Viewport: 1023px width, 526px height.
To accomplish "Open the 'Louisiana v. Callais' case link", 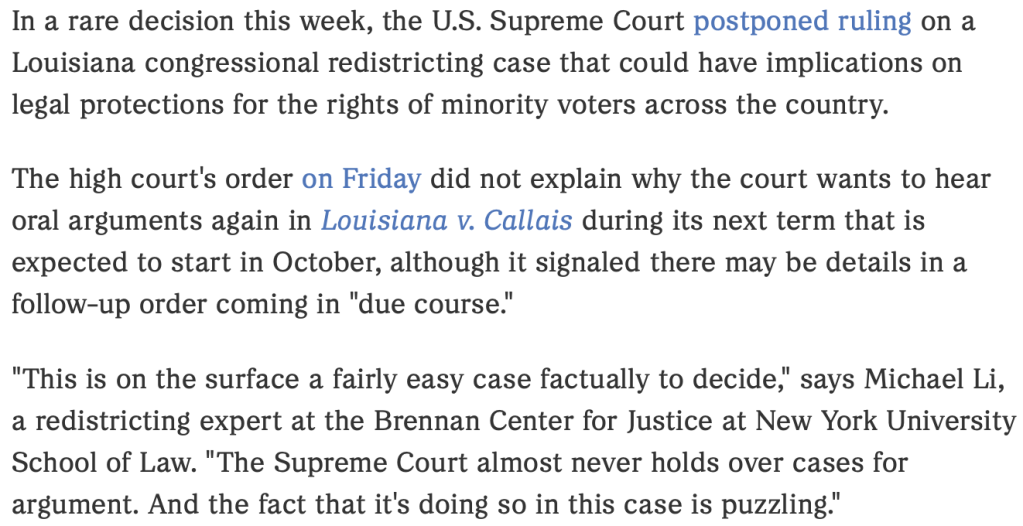I will [x=446, y=219].
